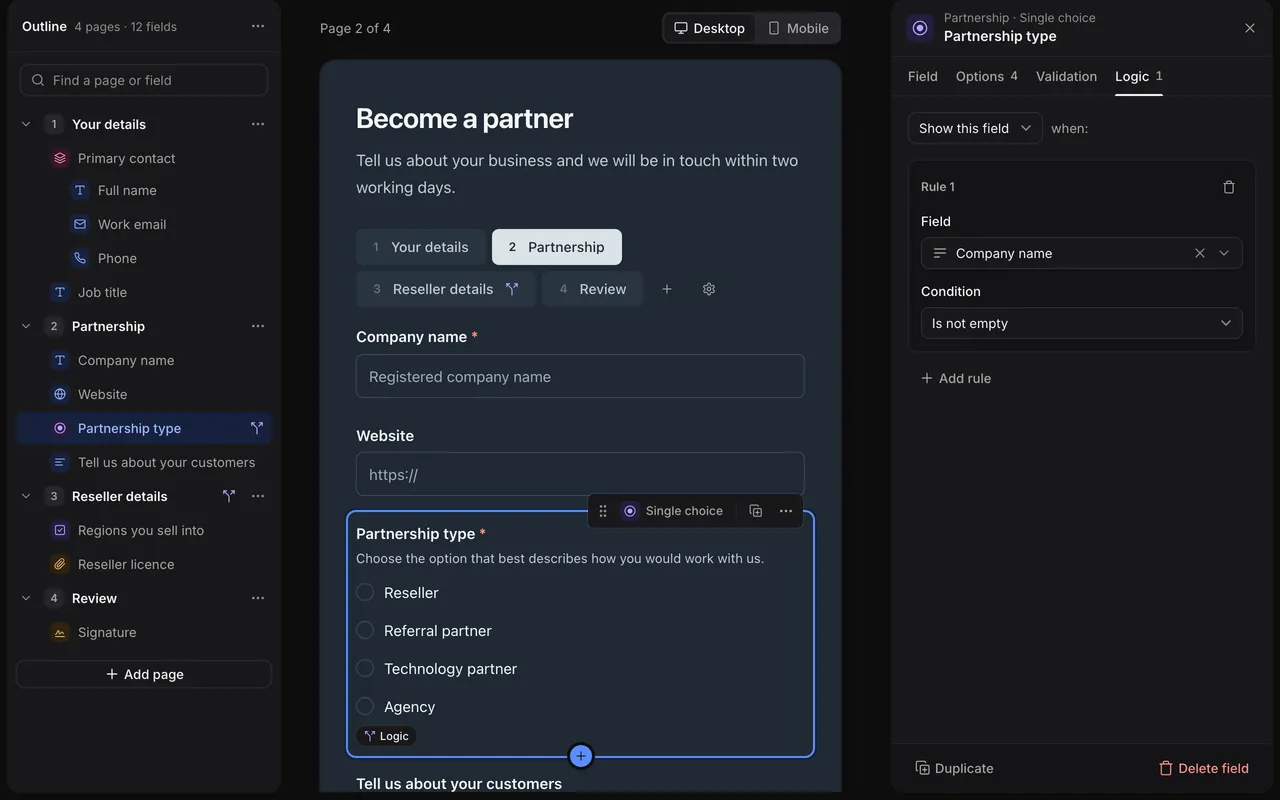Click the Add rule button
Screen dimensions: 1280x800
coord(956,378)
